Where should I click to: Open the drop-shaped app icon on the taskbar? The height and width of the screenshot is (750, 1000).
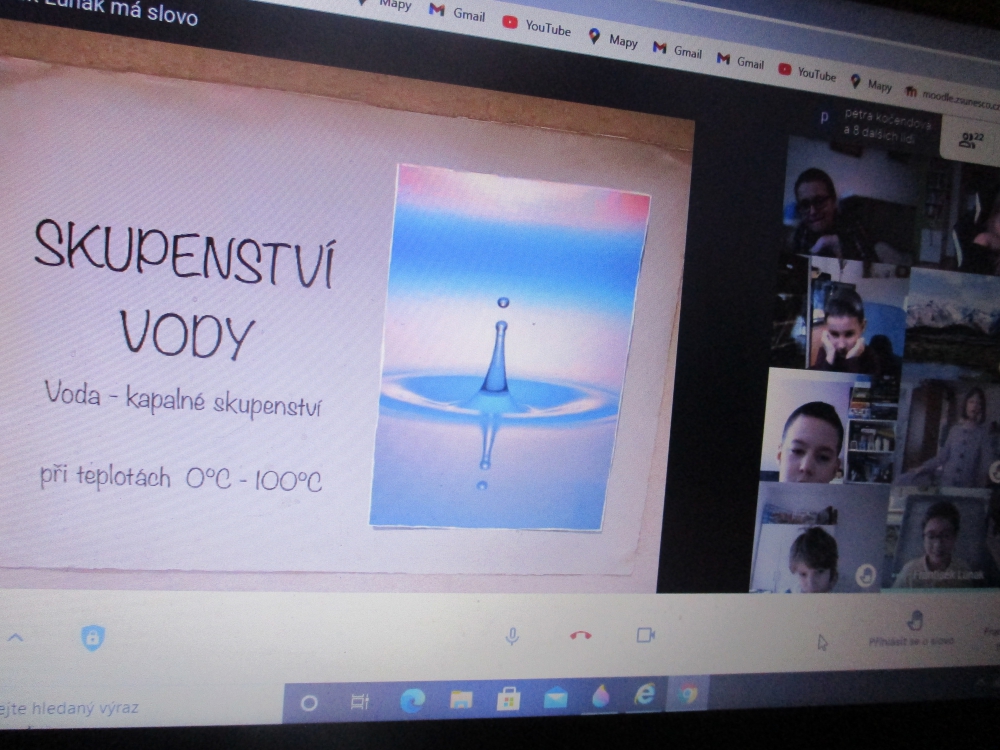point(601,696)
